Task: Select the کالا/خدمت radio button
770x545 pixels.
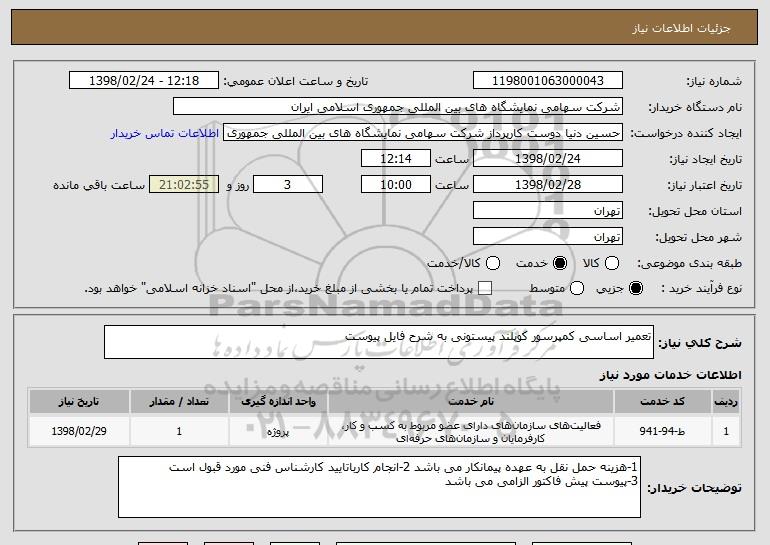Action: (493, 263)
